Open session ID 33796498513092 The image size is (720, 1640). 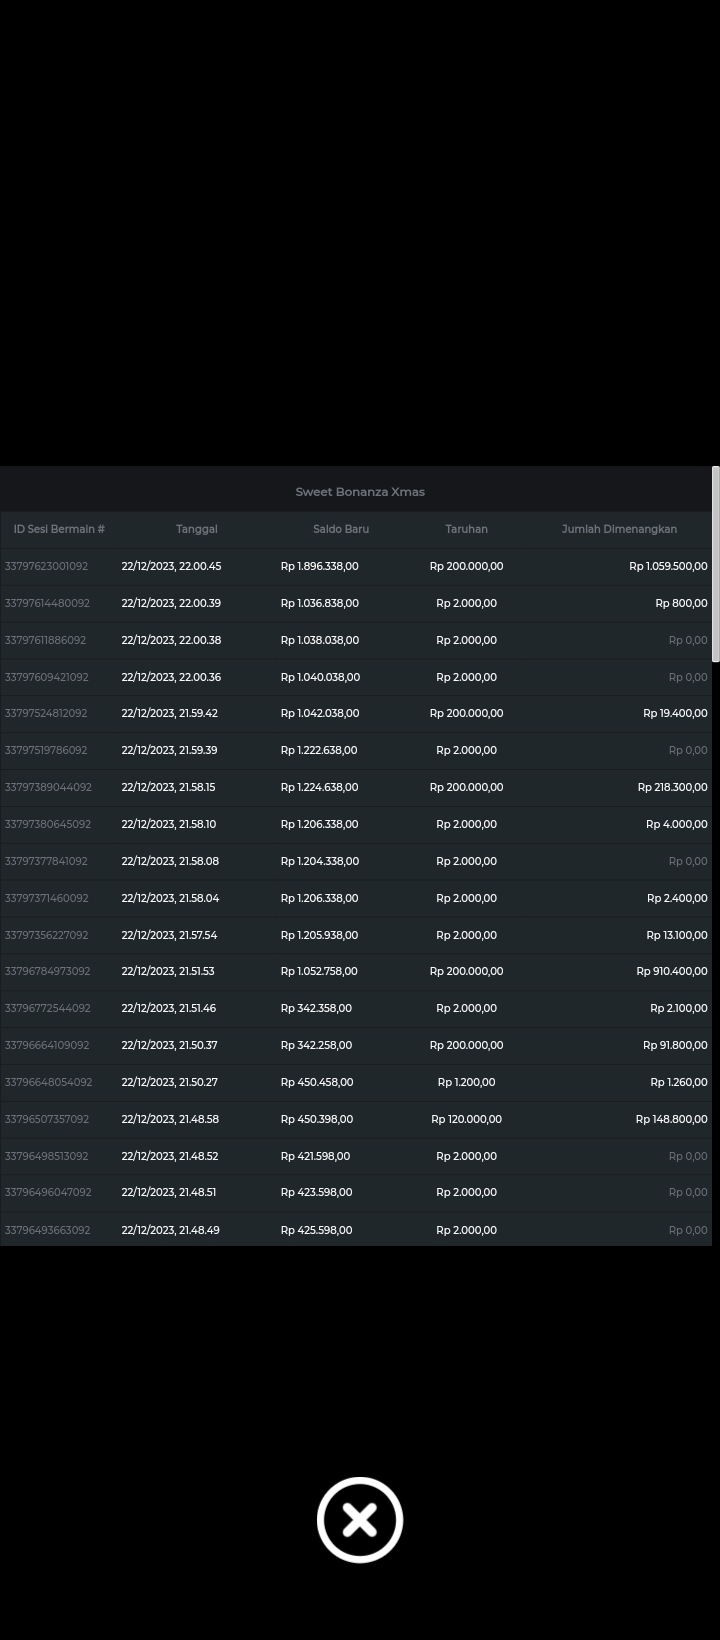point(46,1156)
